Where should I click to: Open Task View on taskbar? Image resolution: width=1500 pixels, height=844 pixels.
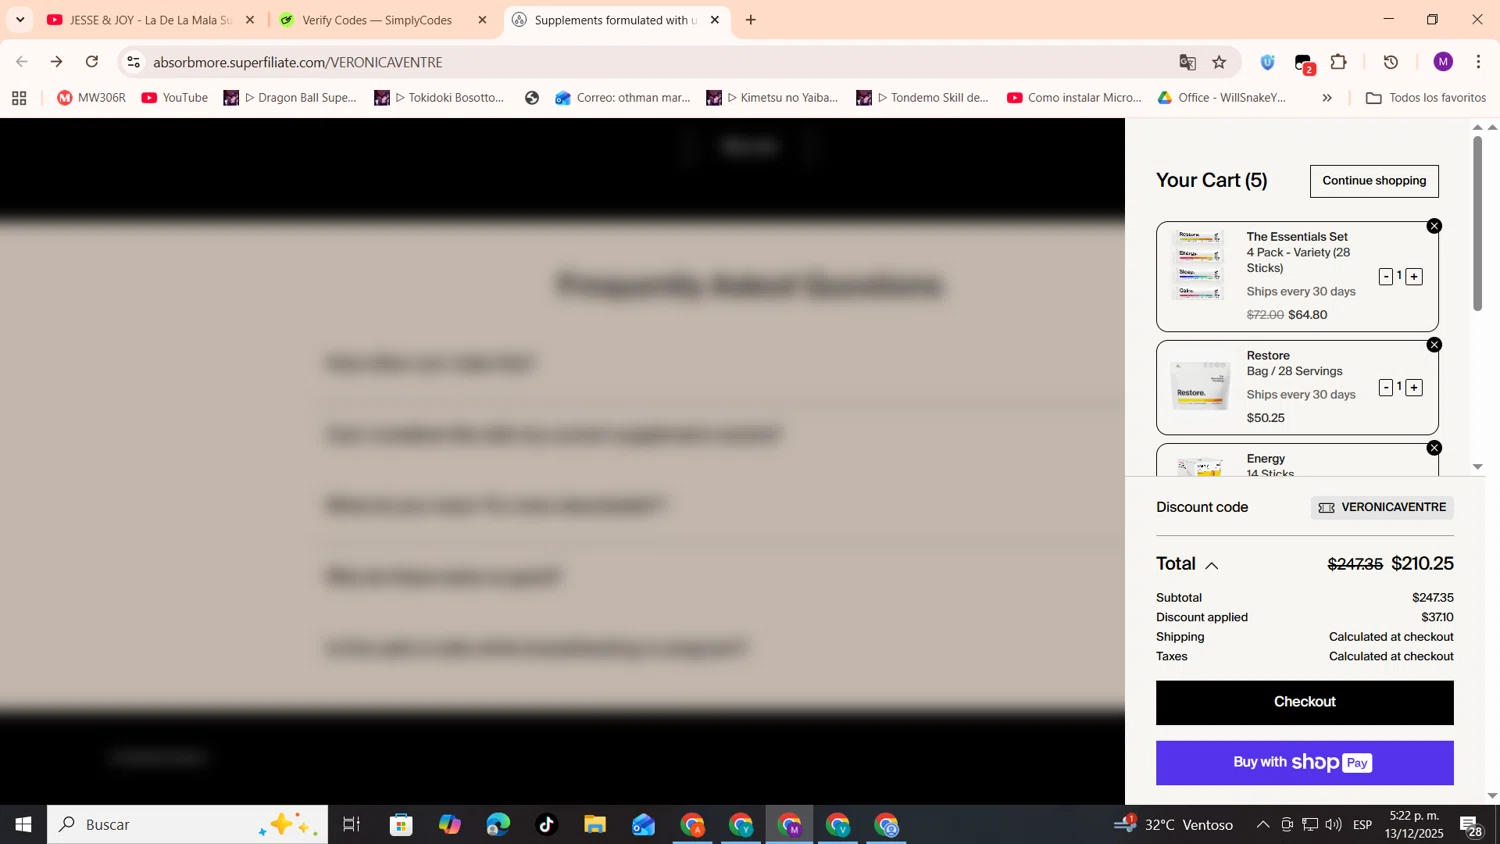[351, 825]
